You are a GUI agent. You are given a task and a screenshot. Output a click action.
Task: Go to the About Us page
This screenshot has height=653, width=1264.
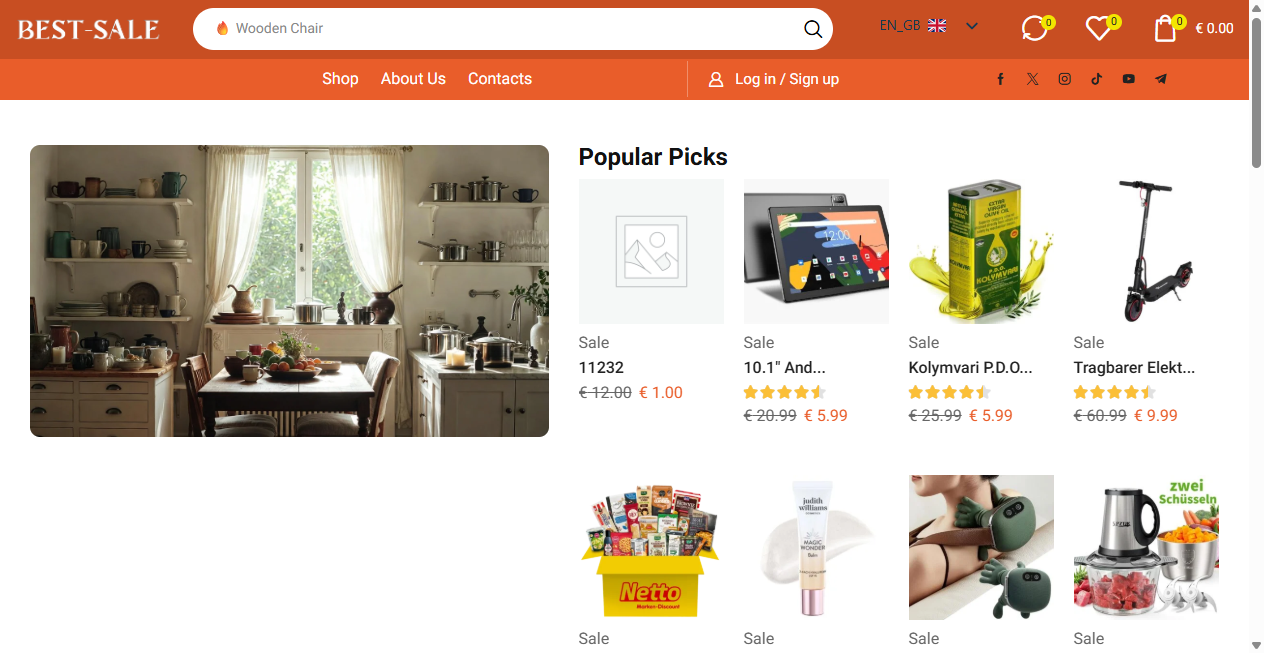(x=413, y=78)
